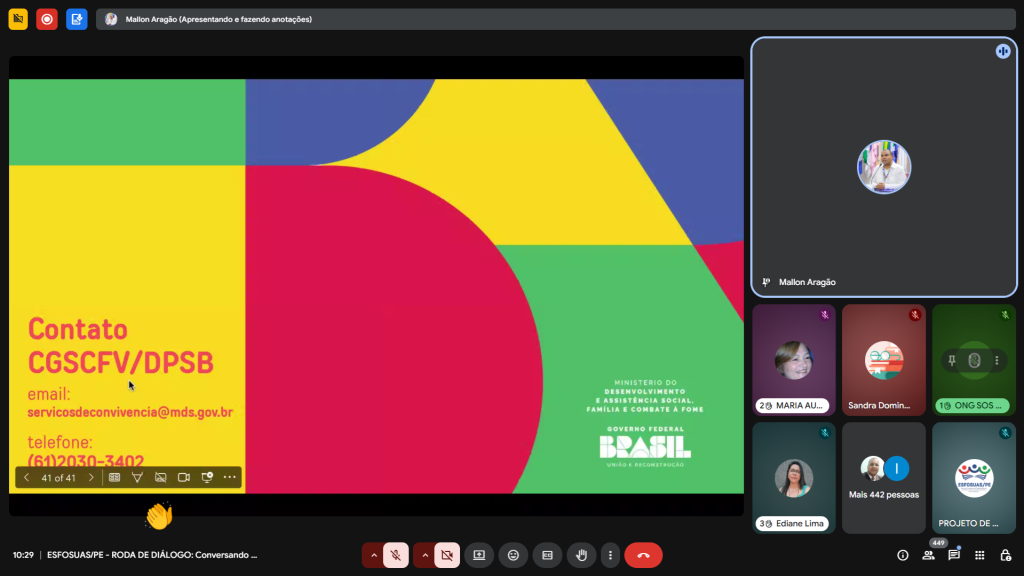Toggle the muted microphone button
1024x576 pixels.
click(x=396, y=555)
